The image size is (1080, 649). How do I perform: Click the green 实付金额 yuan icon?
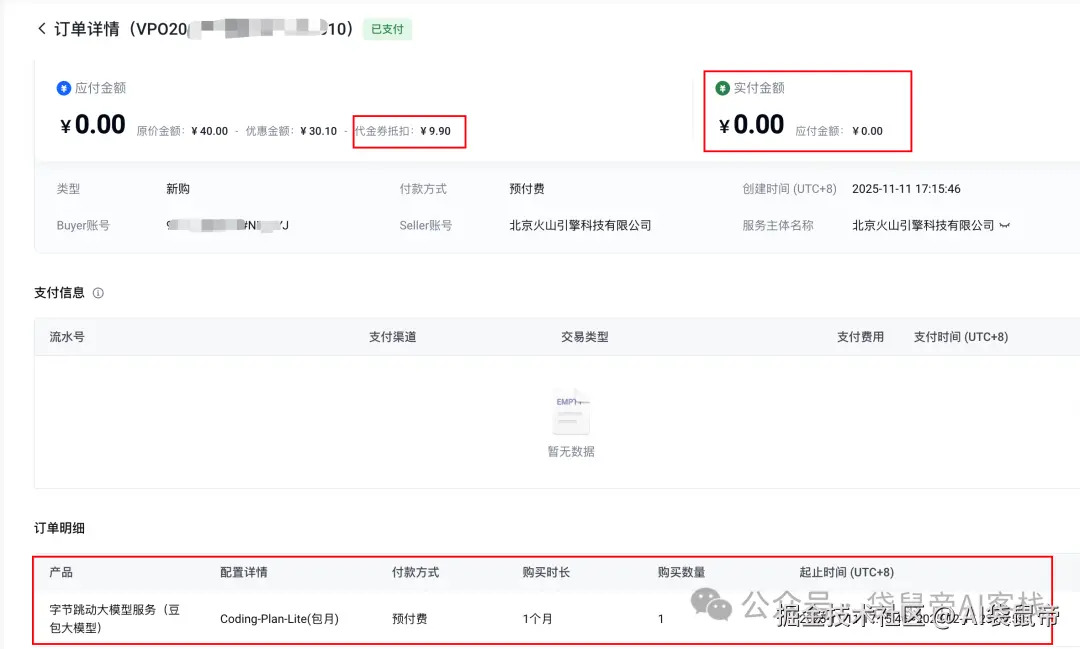722,88
